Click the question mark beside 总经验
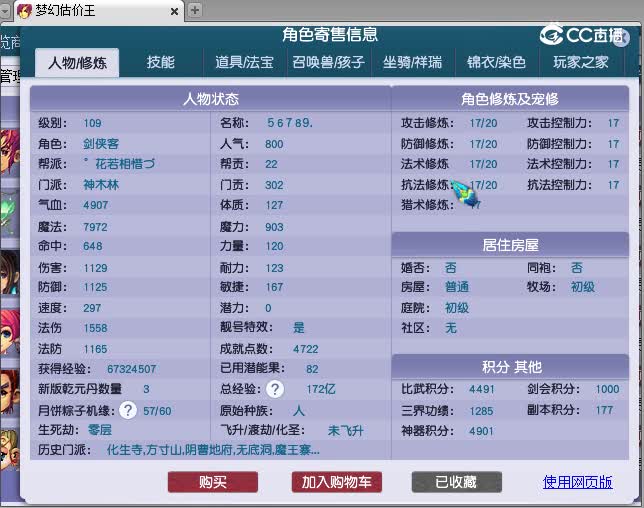Image resolution: width=644 pixels, height=508 pixels. (x=275, y=389)
